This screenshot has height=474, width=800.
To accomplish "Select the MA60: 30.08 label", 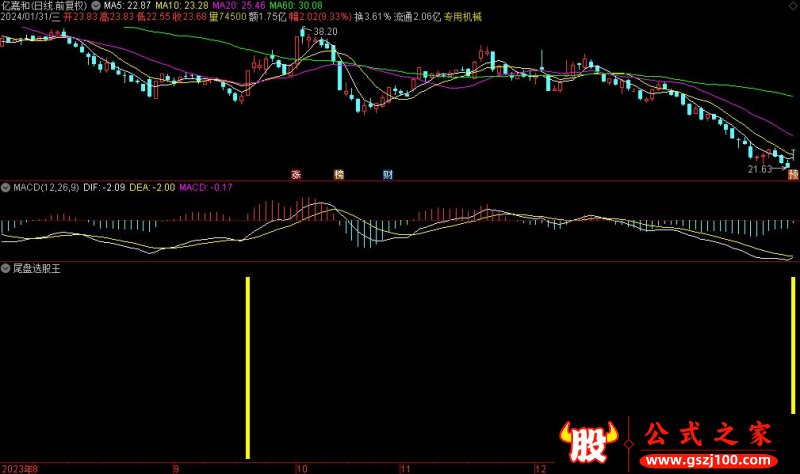I will pos(296,6).
